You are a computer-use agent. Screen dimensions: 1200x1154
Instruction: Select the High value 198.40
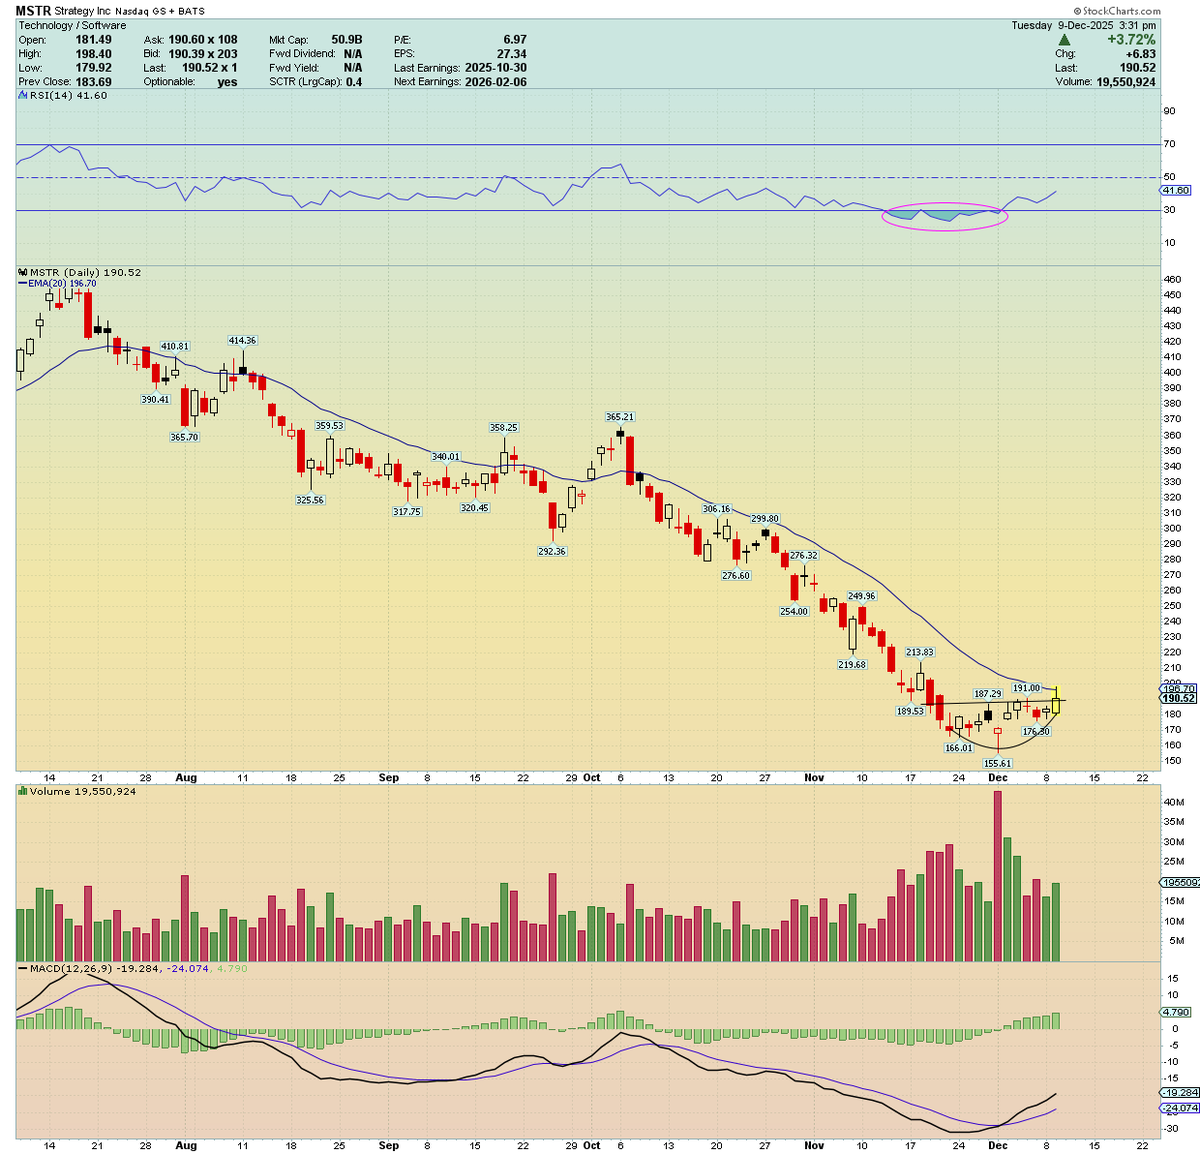click(92, 54)
